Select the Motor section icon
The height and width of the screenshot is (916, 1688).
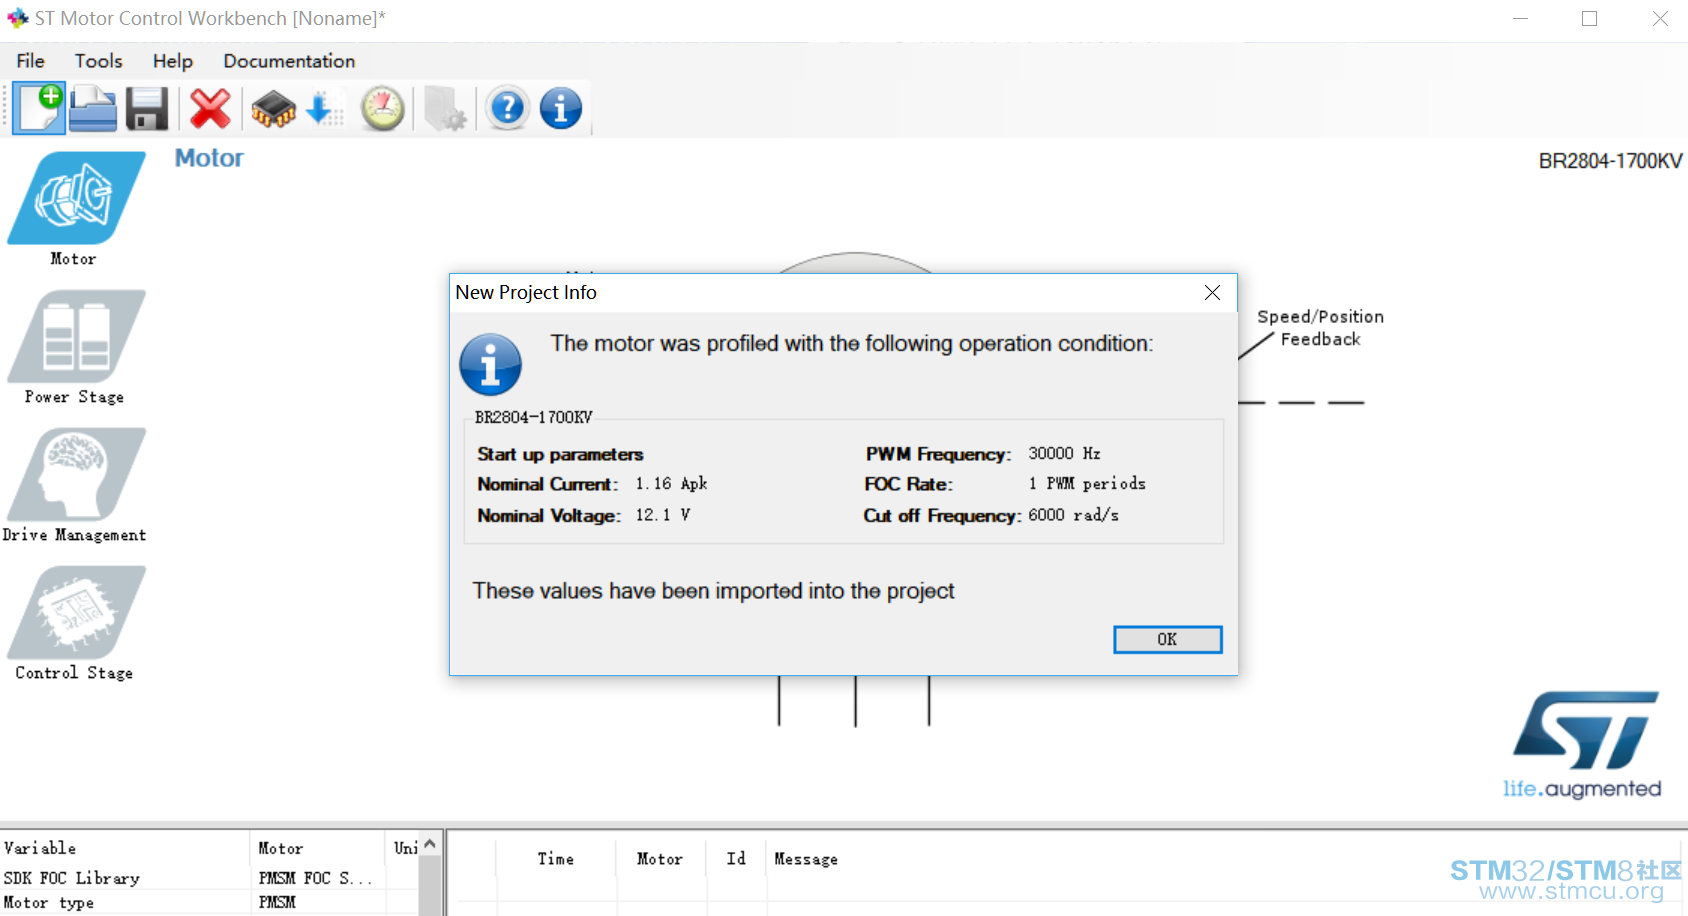76,198
